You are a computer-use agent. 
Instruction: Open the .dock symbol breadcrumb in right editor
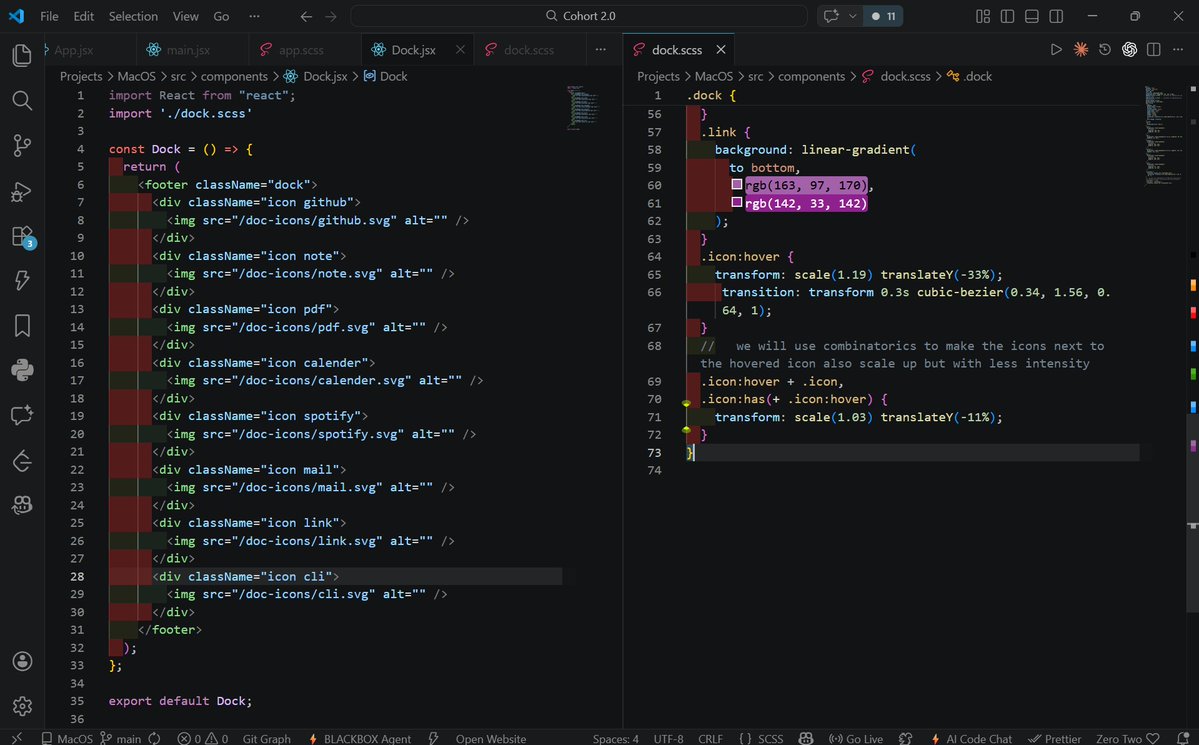969,76
